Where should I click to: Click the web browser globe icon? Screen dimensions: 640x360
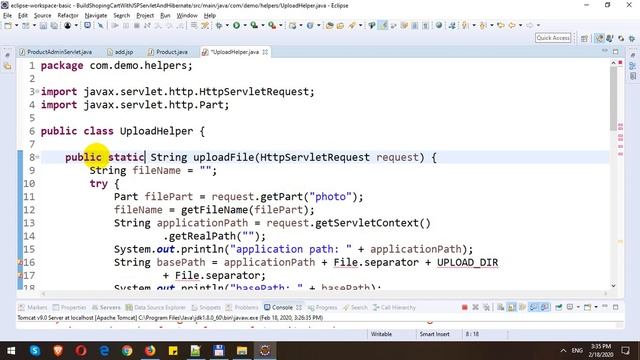[439, 25]
